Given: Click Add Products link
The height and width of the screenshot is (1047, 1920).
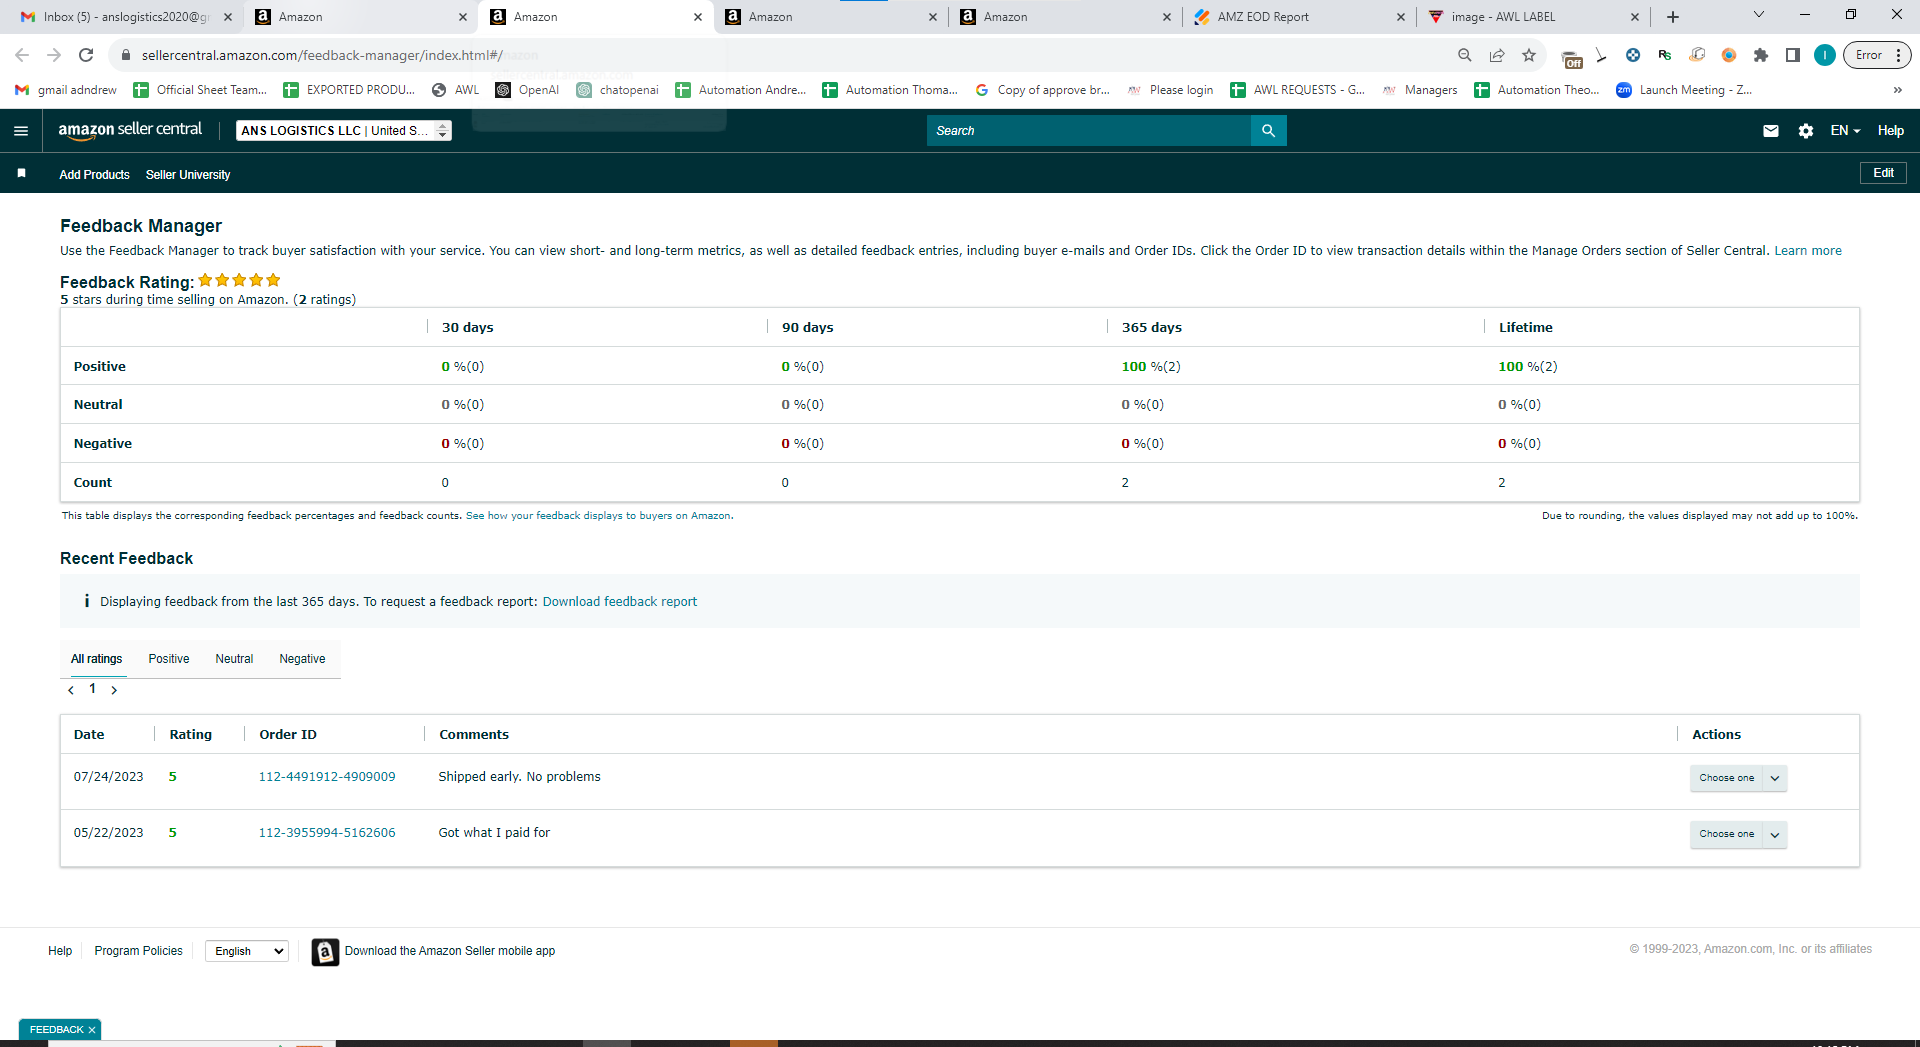Looking at the screenshot, I should [94, 175].
